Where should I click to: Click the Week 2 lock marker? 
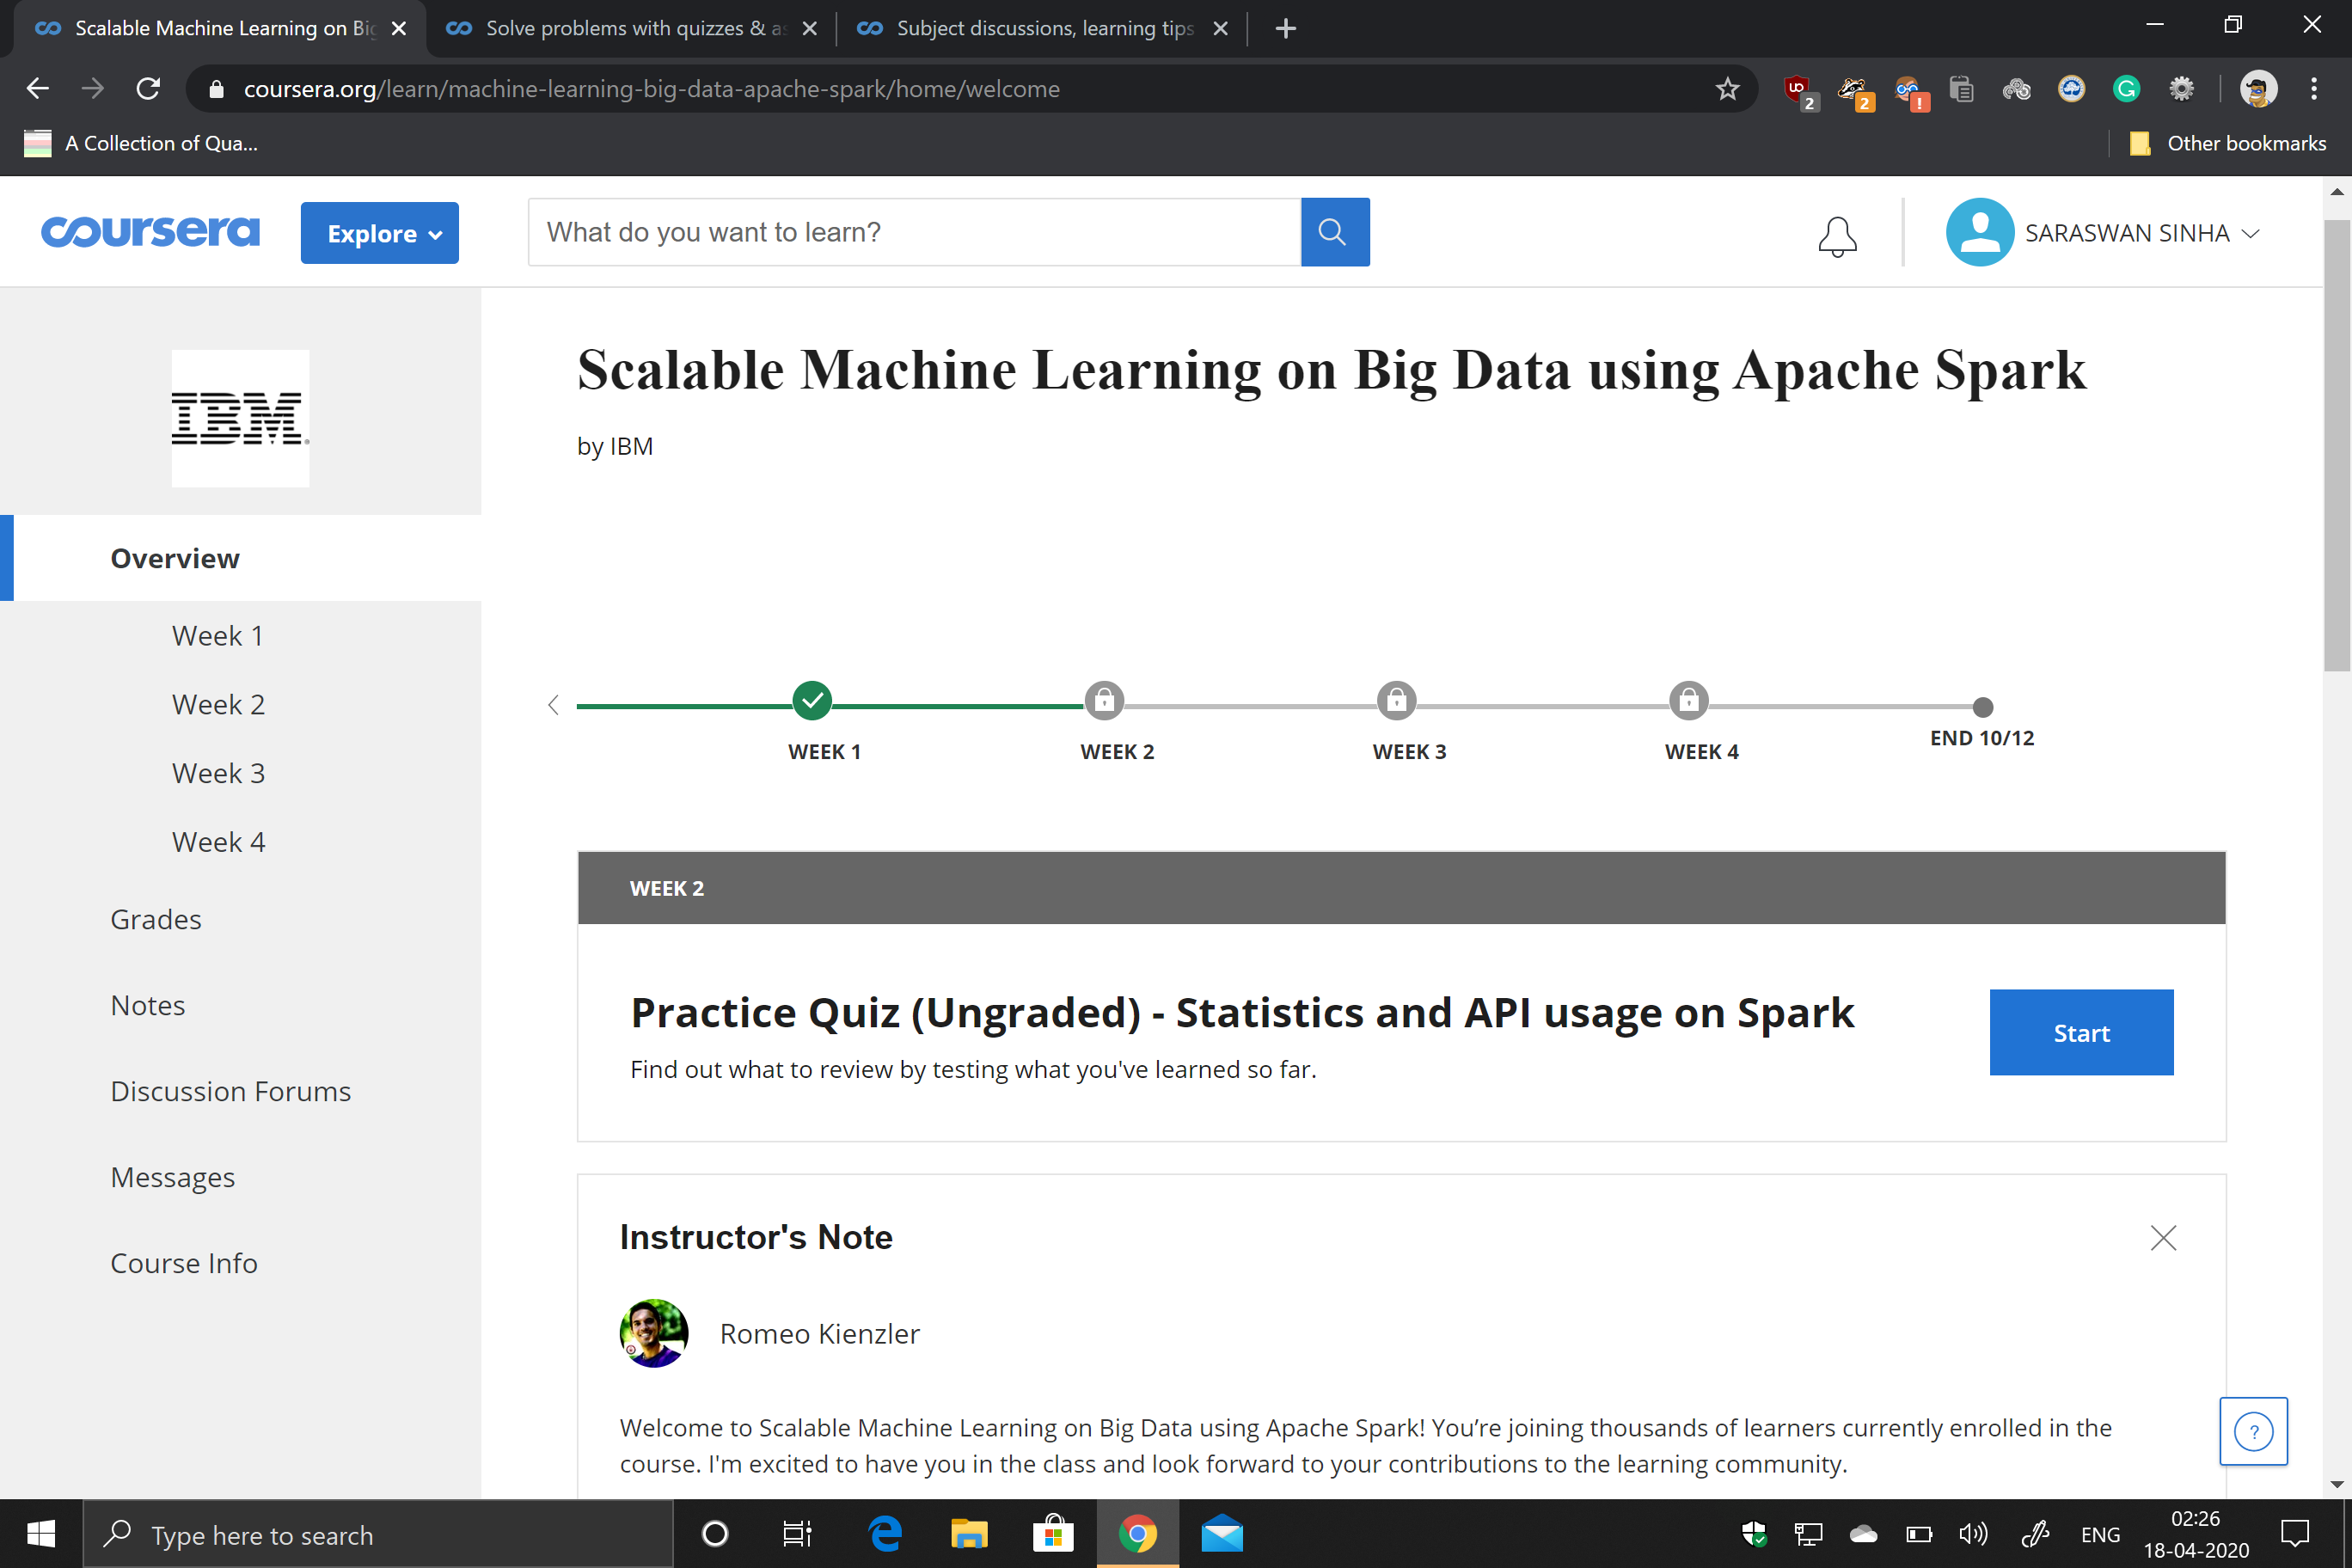click(1104, 700)
